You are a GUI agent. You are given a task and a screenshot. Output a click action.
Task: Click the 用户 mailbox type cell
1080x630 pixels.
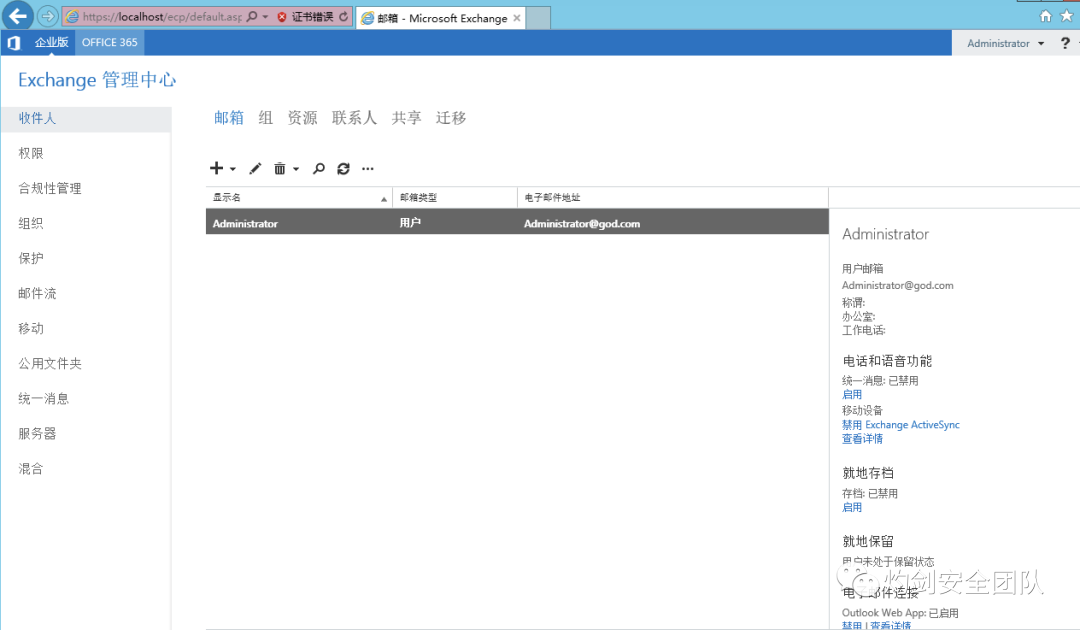(411, 223)
